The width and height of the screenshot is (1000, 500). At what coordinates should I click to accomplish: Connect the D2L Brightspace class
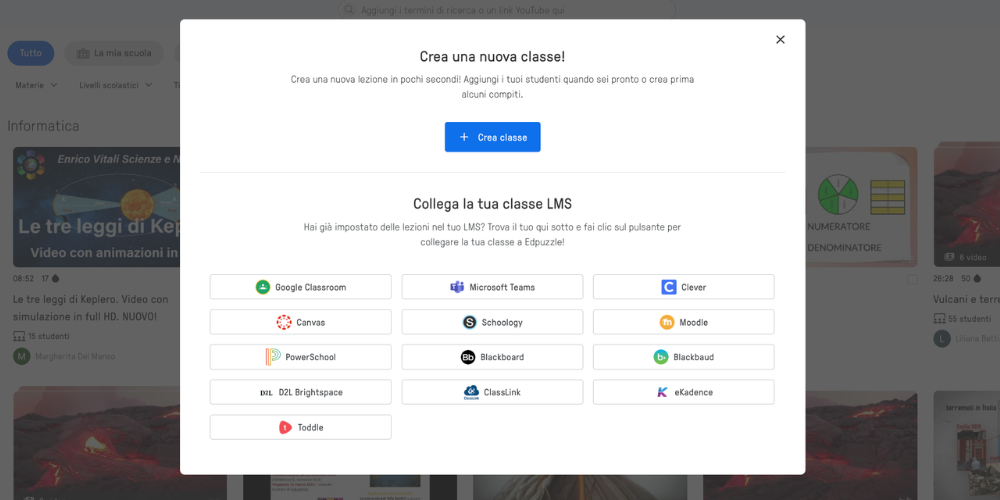[x=300, y=392]
